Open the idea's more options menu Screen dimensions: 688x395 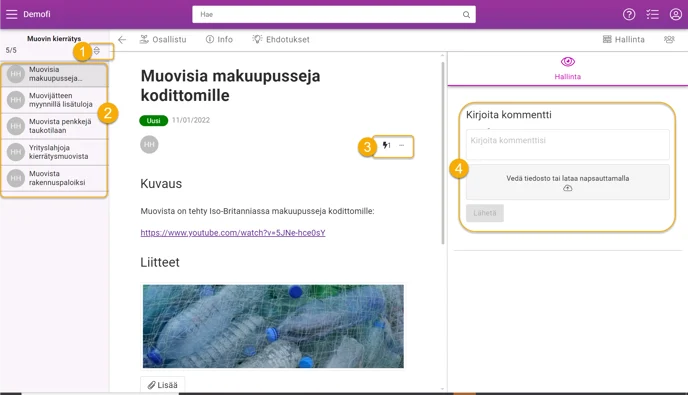401,145
